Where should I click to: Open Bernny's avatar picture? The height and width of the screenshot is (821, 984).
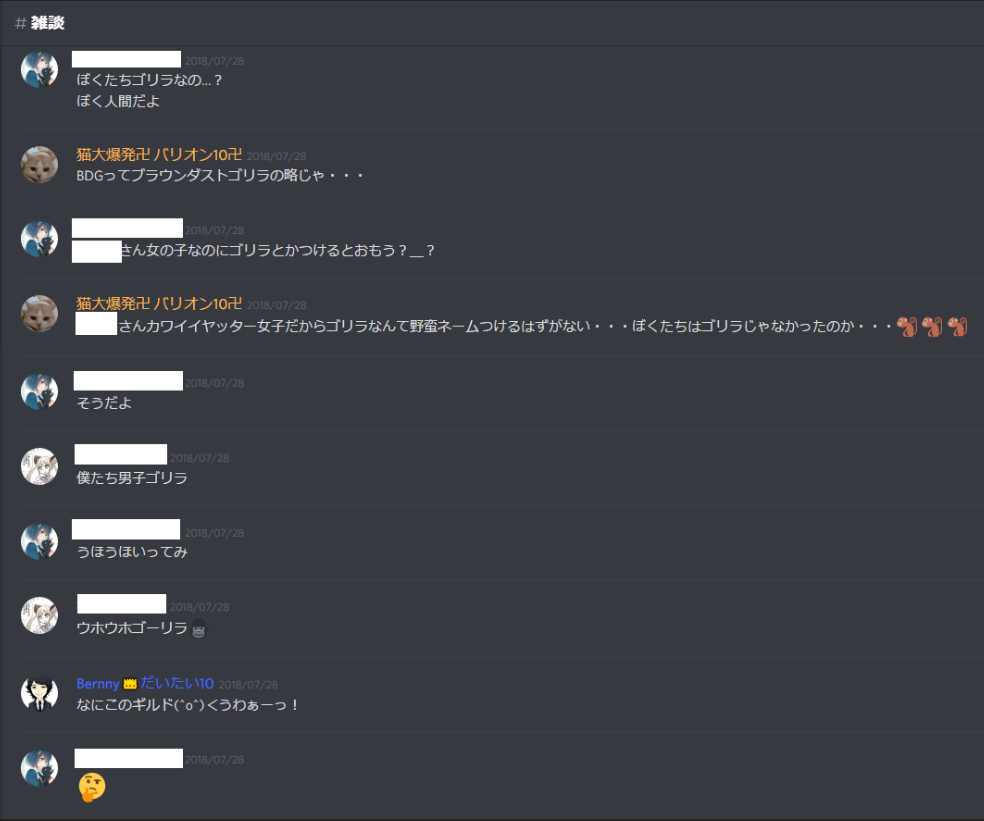tap(40, 694)
